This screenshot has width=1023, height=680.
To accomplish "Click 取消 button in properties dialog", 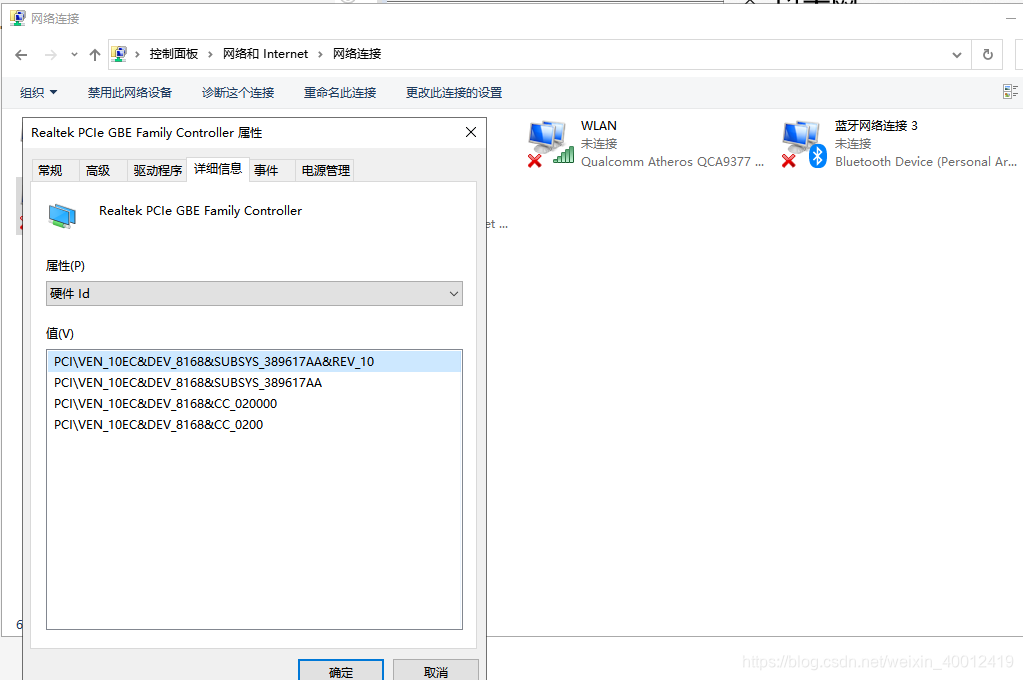I will point(436,671).
